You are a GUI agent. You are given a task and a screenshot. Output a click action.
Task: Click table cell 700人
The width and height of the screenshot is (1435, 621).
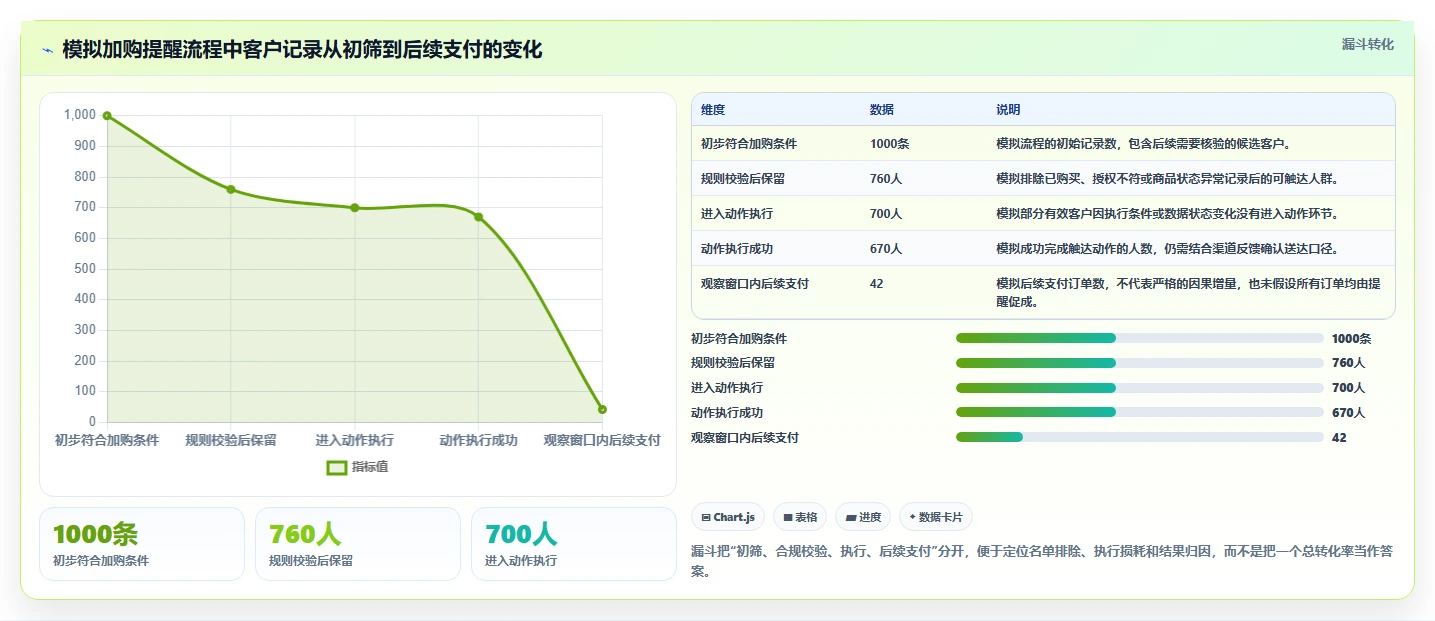[886, 214]
